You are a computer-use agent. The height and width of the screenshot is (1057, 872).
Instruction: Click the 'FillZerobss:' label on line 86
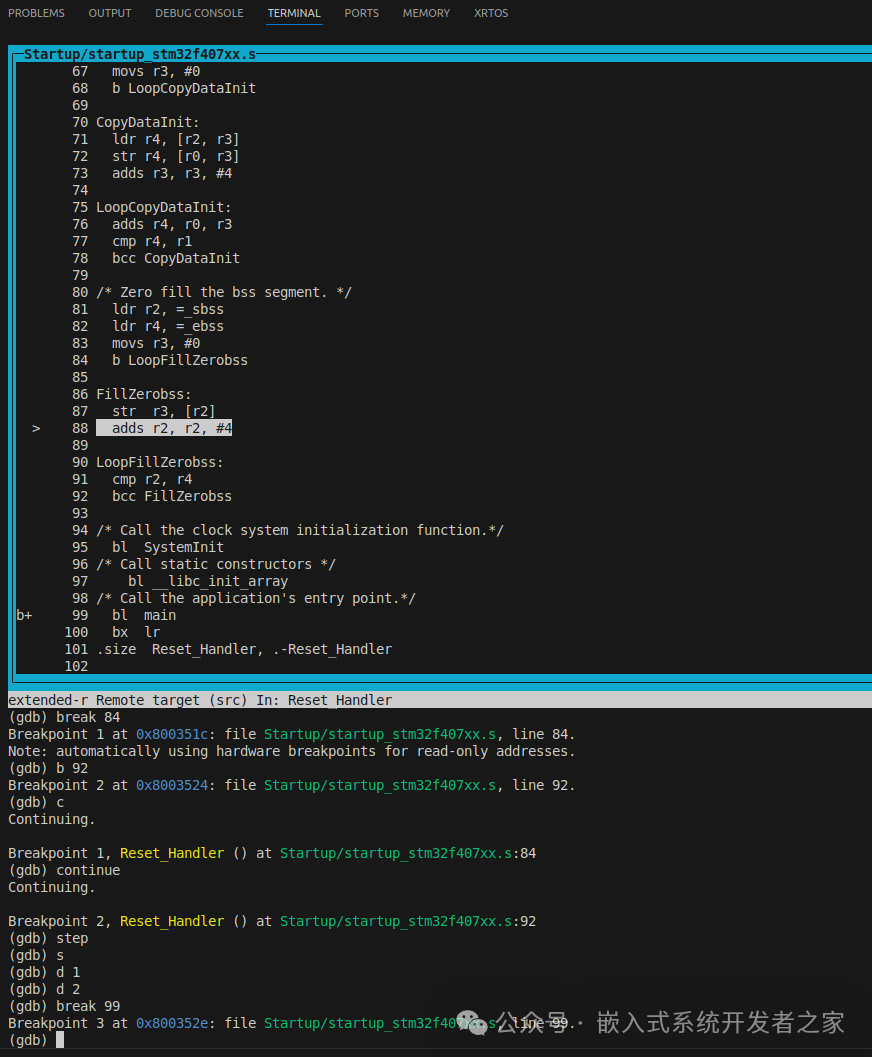click(x=144, y=394)
